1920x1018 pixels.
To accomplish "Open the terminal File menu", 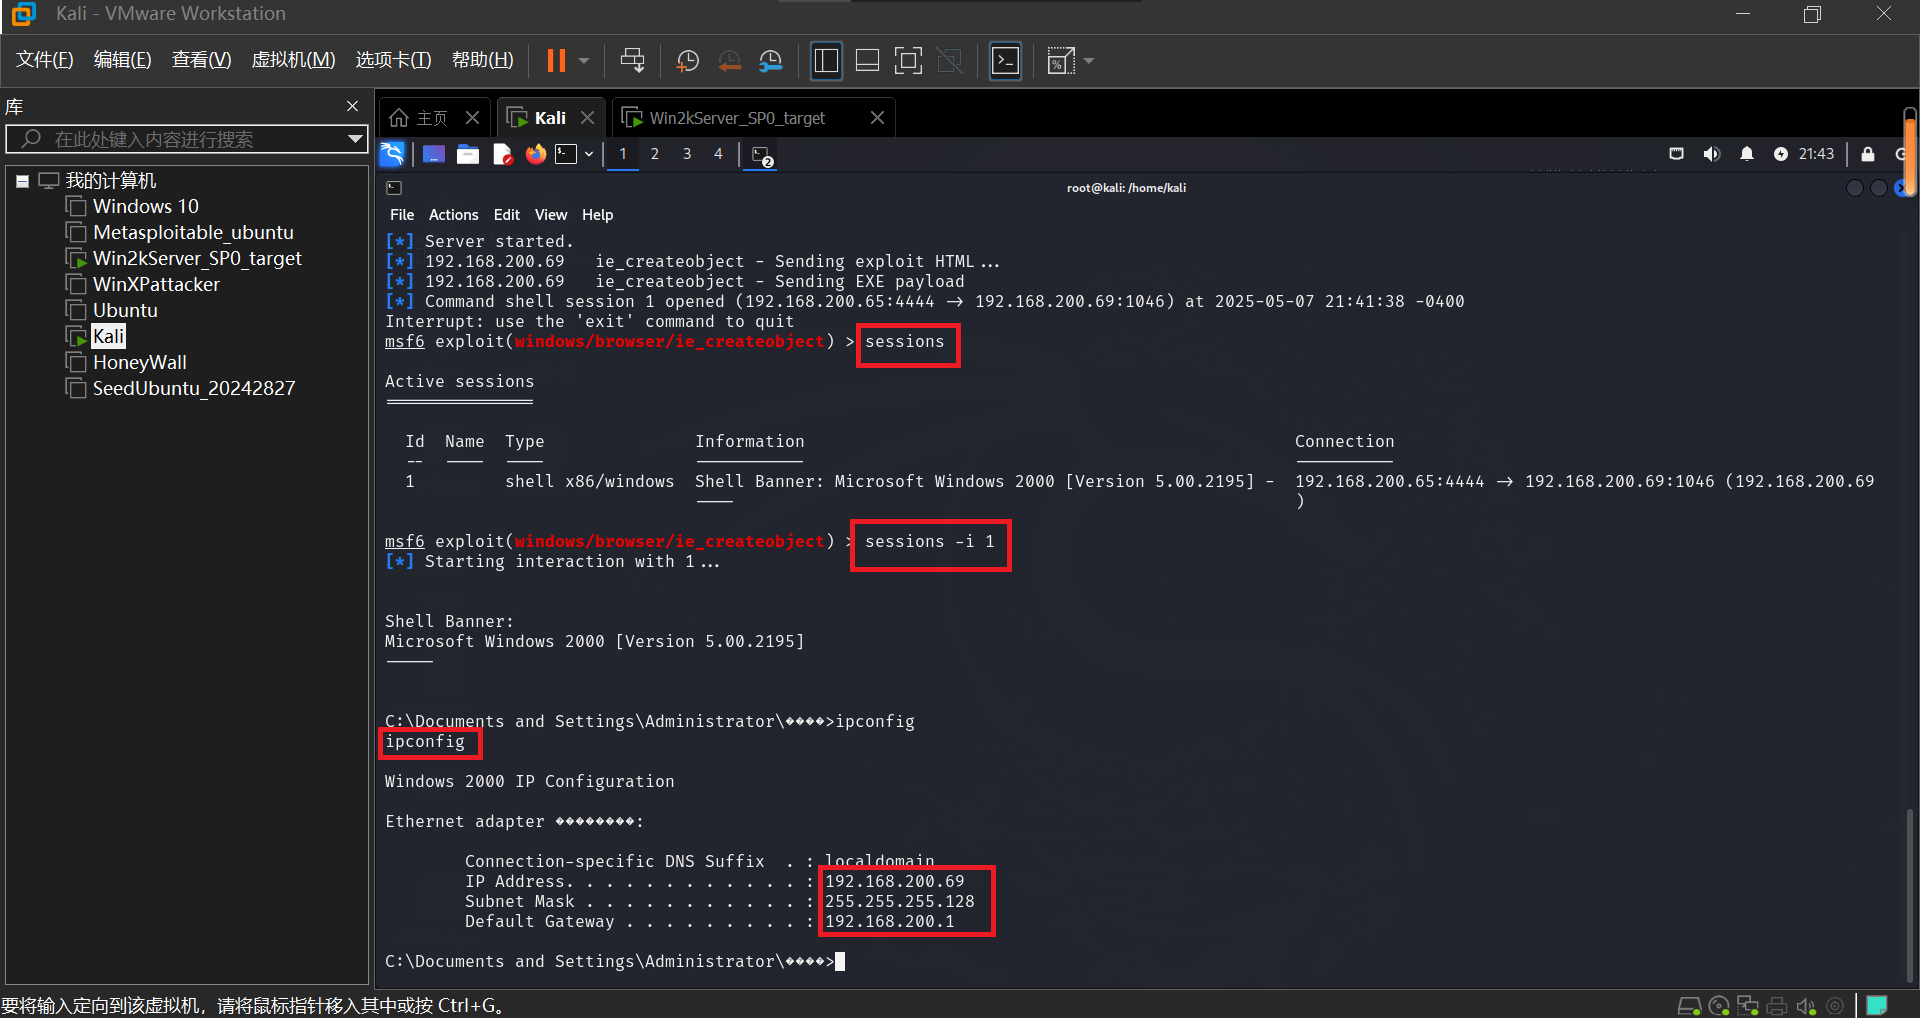I will [x=402, y=215].
